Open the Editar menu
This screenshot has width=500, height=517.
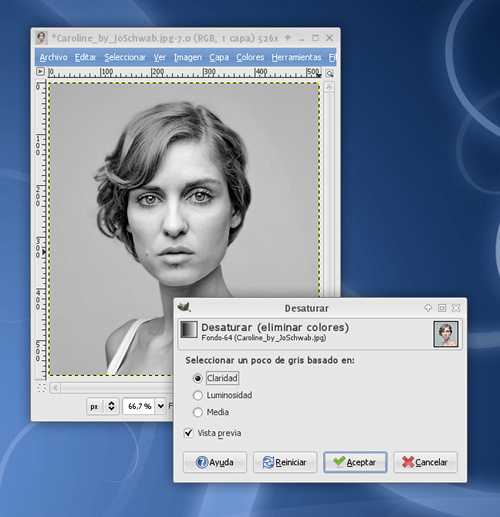click(85, 57)
